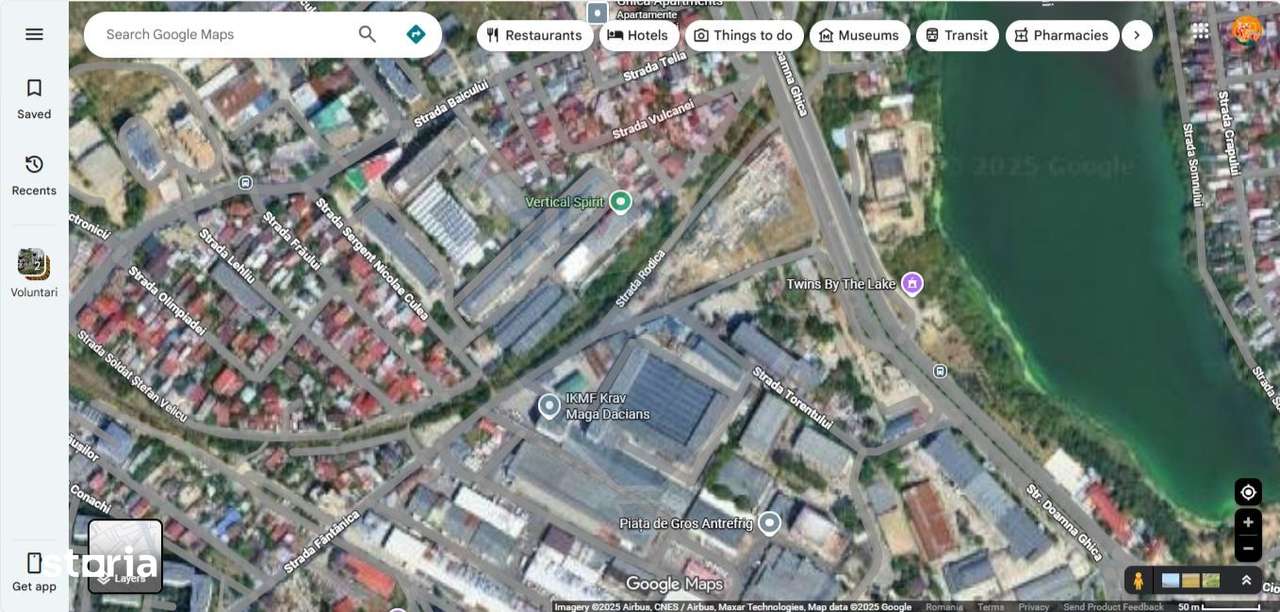Click the Vertical Spirit green pin

click(x=620, y=202)
